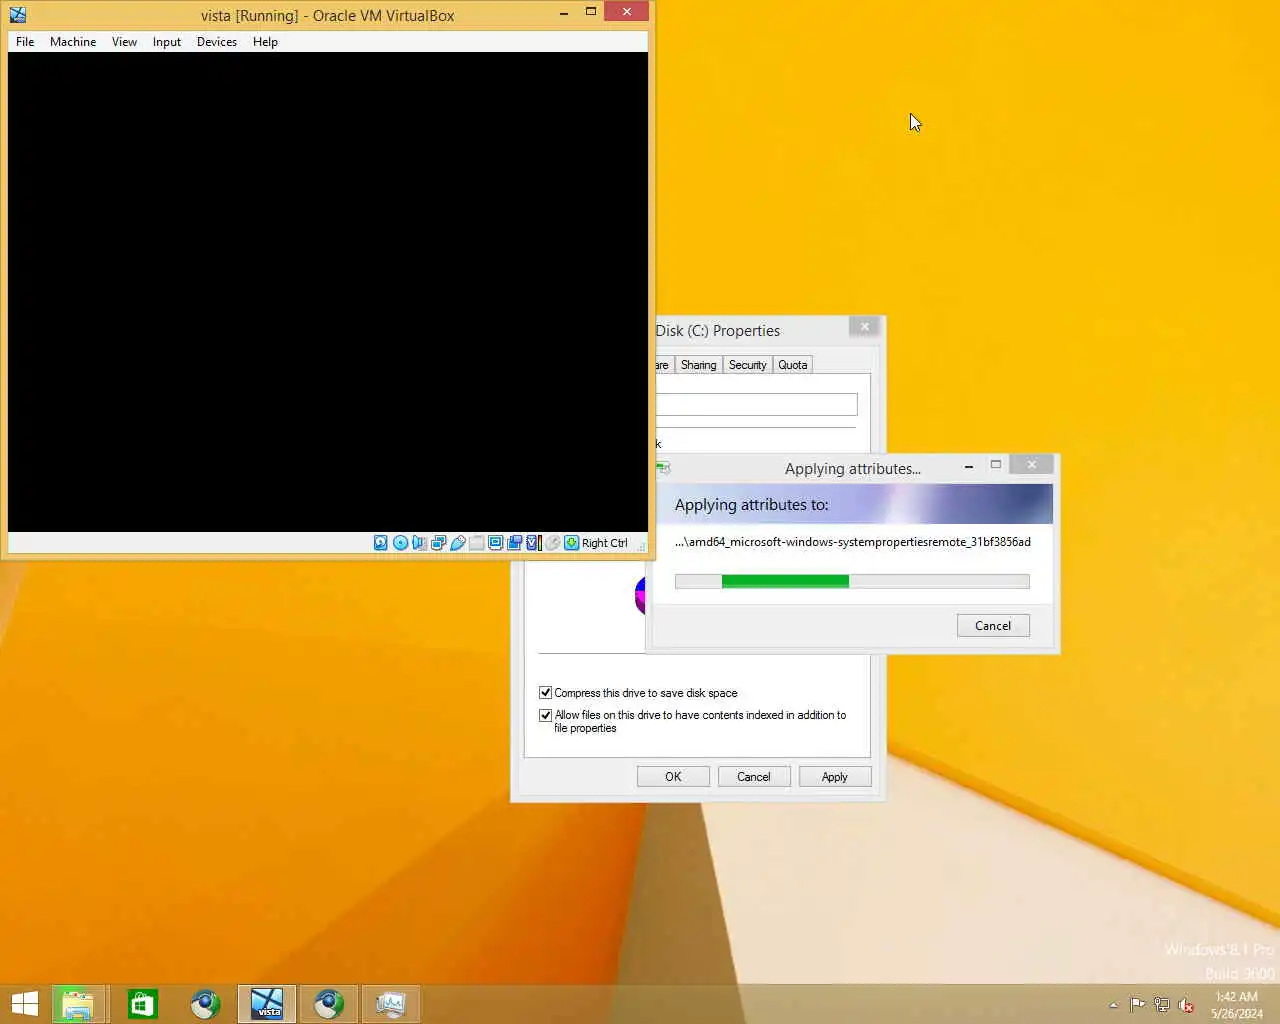Click OK in Disk (C:) Properties
Viewport: 1280px width, 1024px height.
673,777
